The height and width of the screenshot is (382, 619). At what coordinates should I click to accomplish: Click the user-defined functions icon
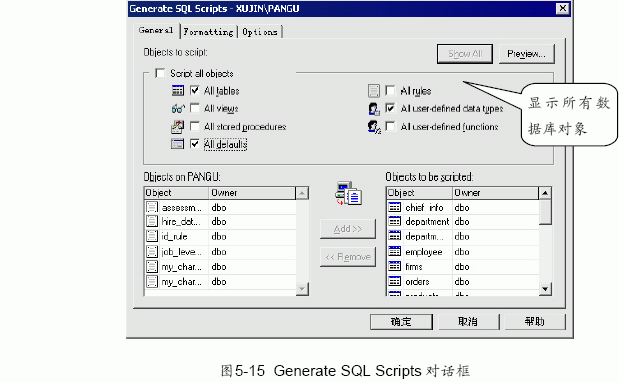coord(374,127)
